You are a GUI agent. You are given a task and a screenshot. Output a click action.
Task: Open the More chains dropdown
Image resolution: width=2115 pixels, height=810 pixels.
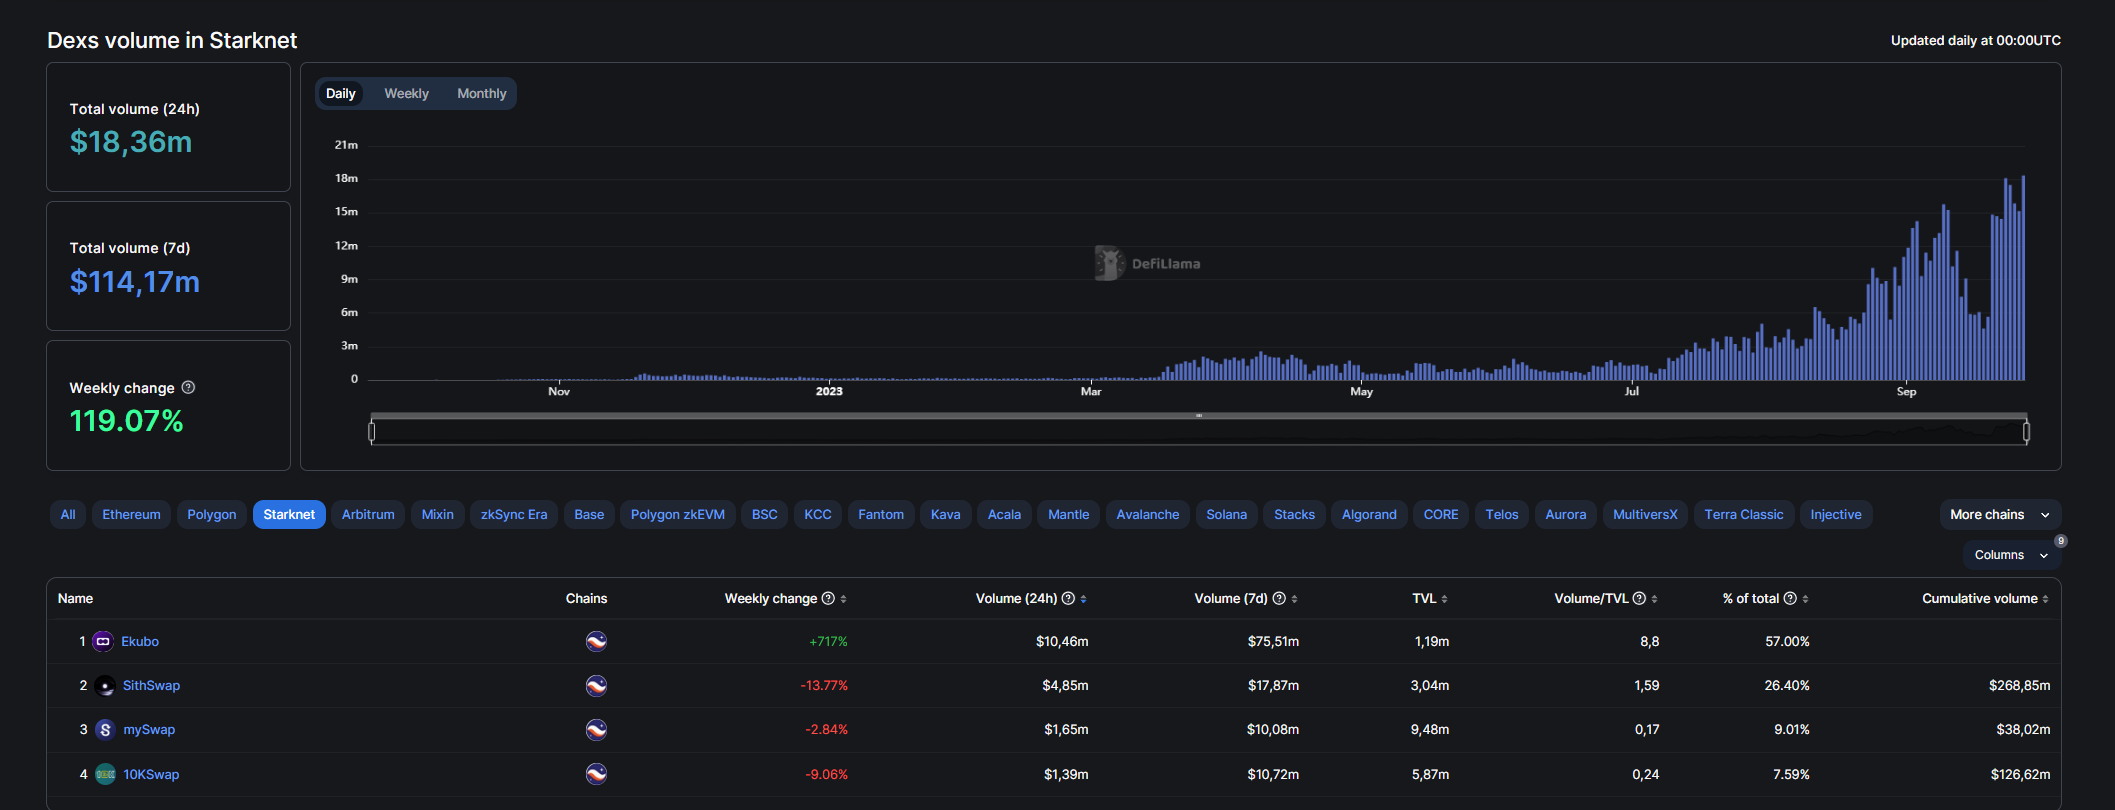tap(2000, 514)
